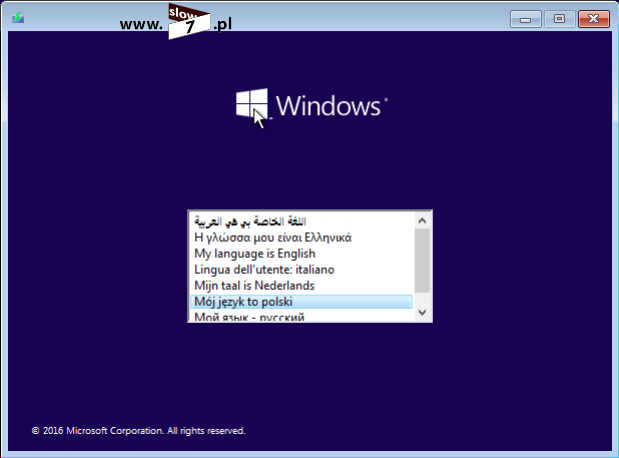619x458 pixels.
Task: Click the language list scroll down arrow
Action: coord(422,312)
